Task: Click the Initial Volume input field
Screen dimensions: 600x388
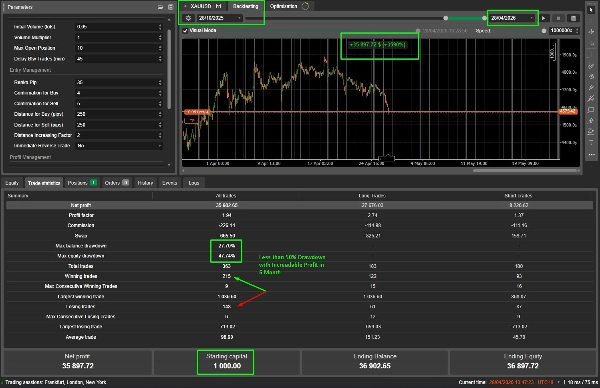Action: tap(119, 27)
